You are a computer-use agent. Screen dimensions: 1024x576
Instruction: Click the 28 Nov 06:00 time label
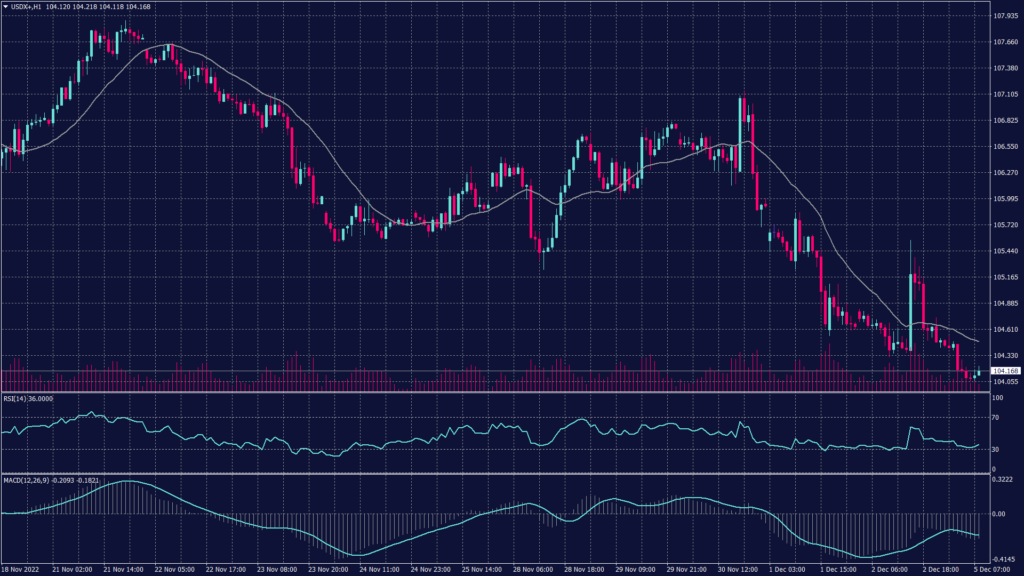click(x=536, y=567)
